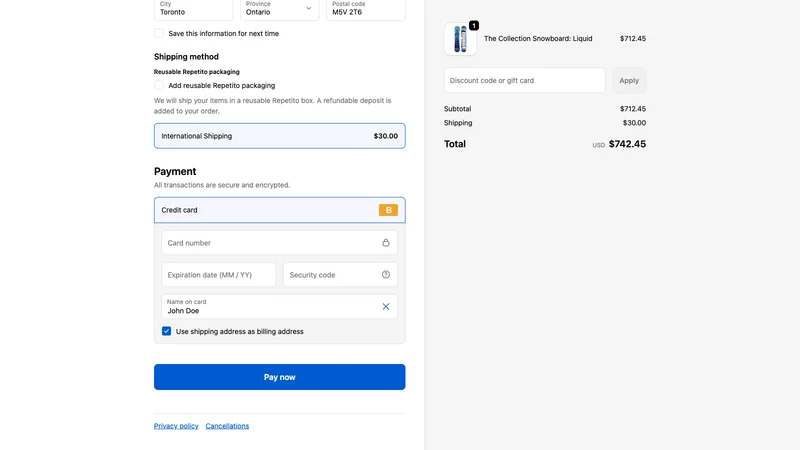
Task: Open the Privacy policy link
Action: 176,426
